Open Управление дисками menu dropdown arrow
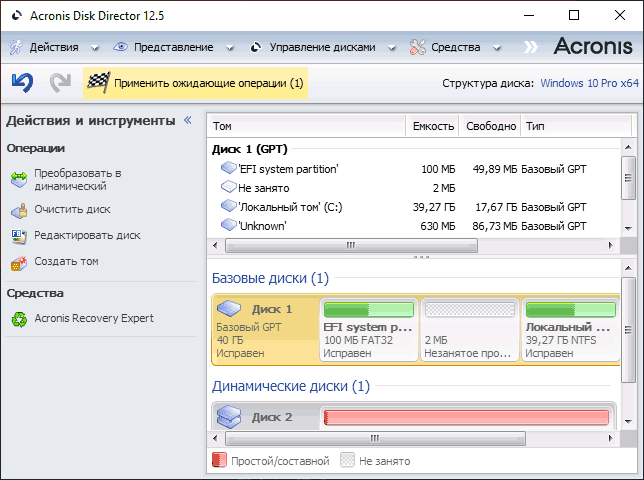The width and height of the screenshot is (644, 480). coord(392,48)
